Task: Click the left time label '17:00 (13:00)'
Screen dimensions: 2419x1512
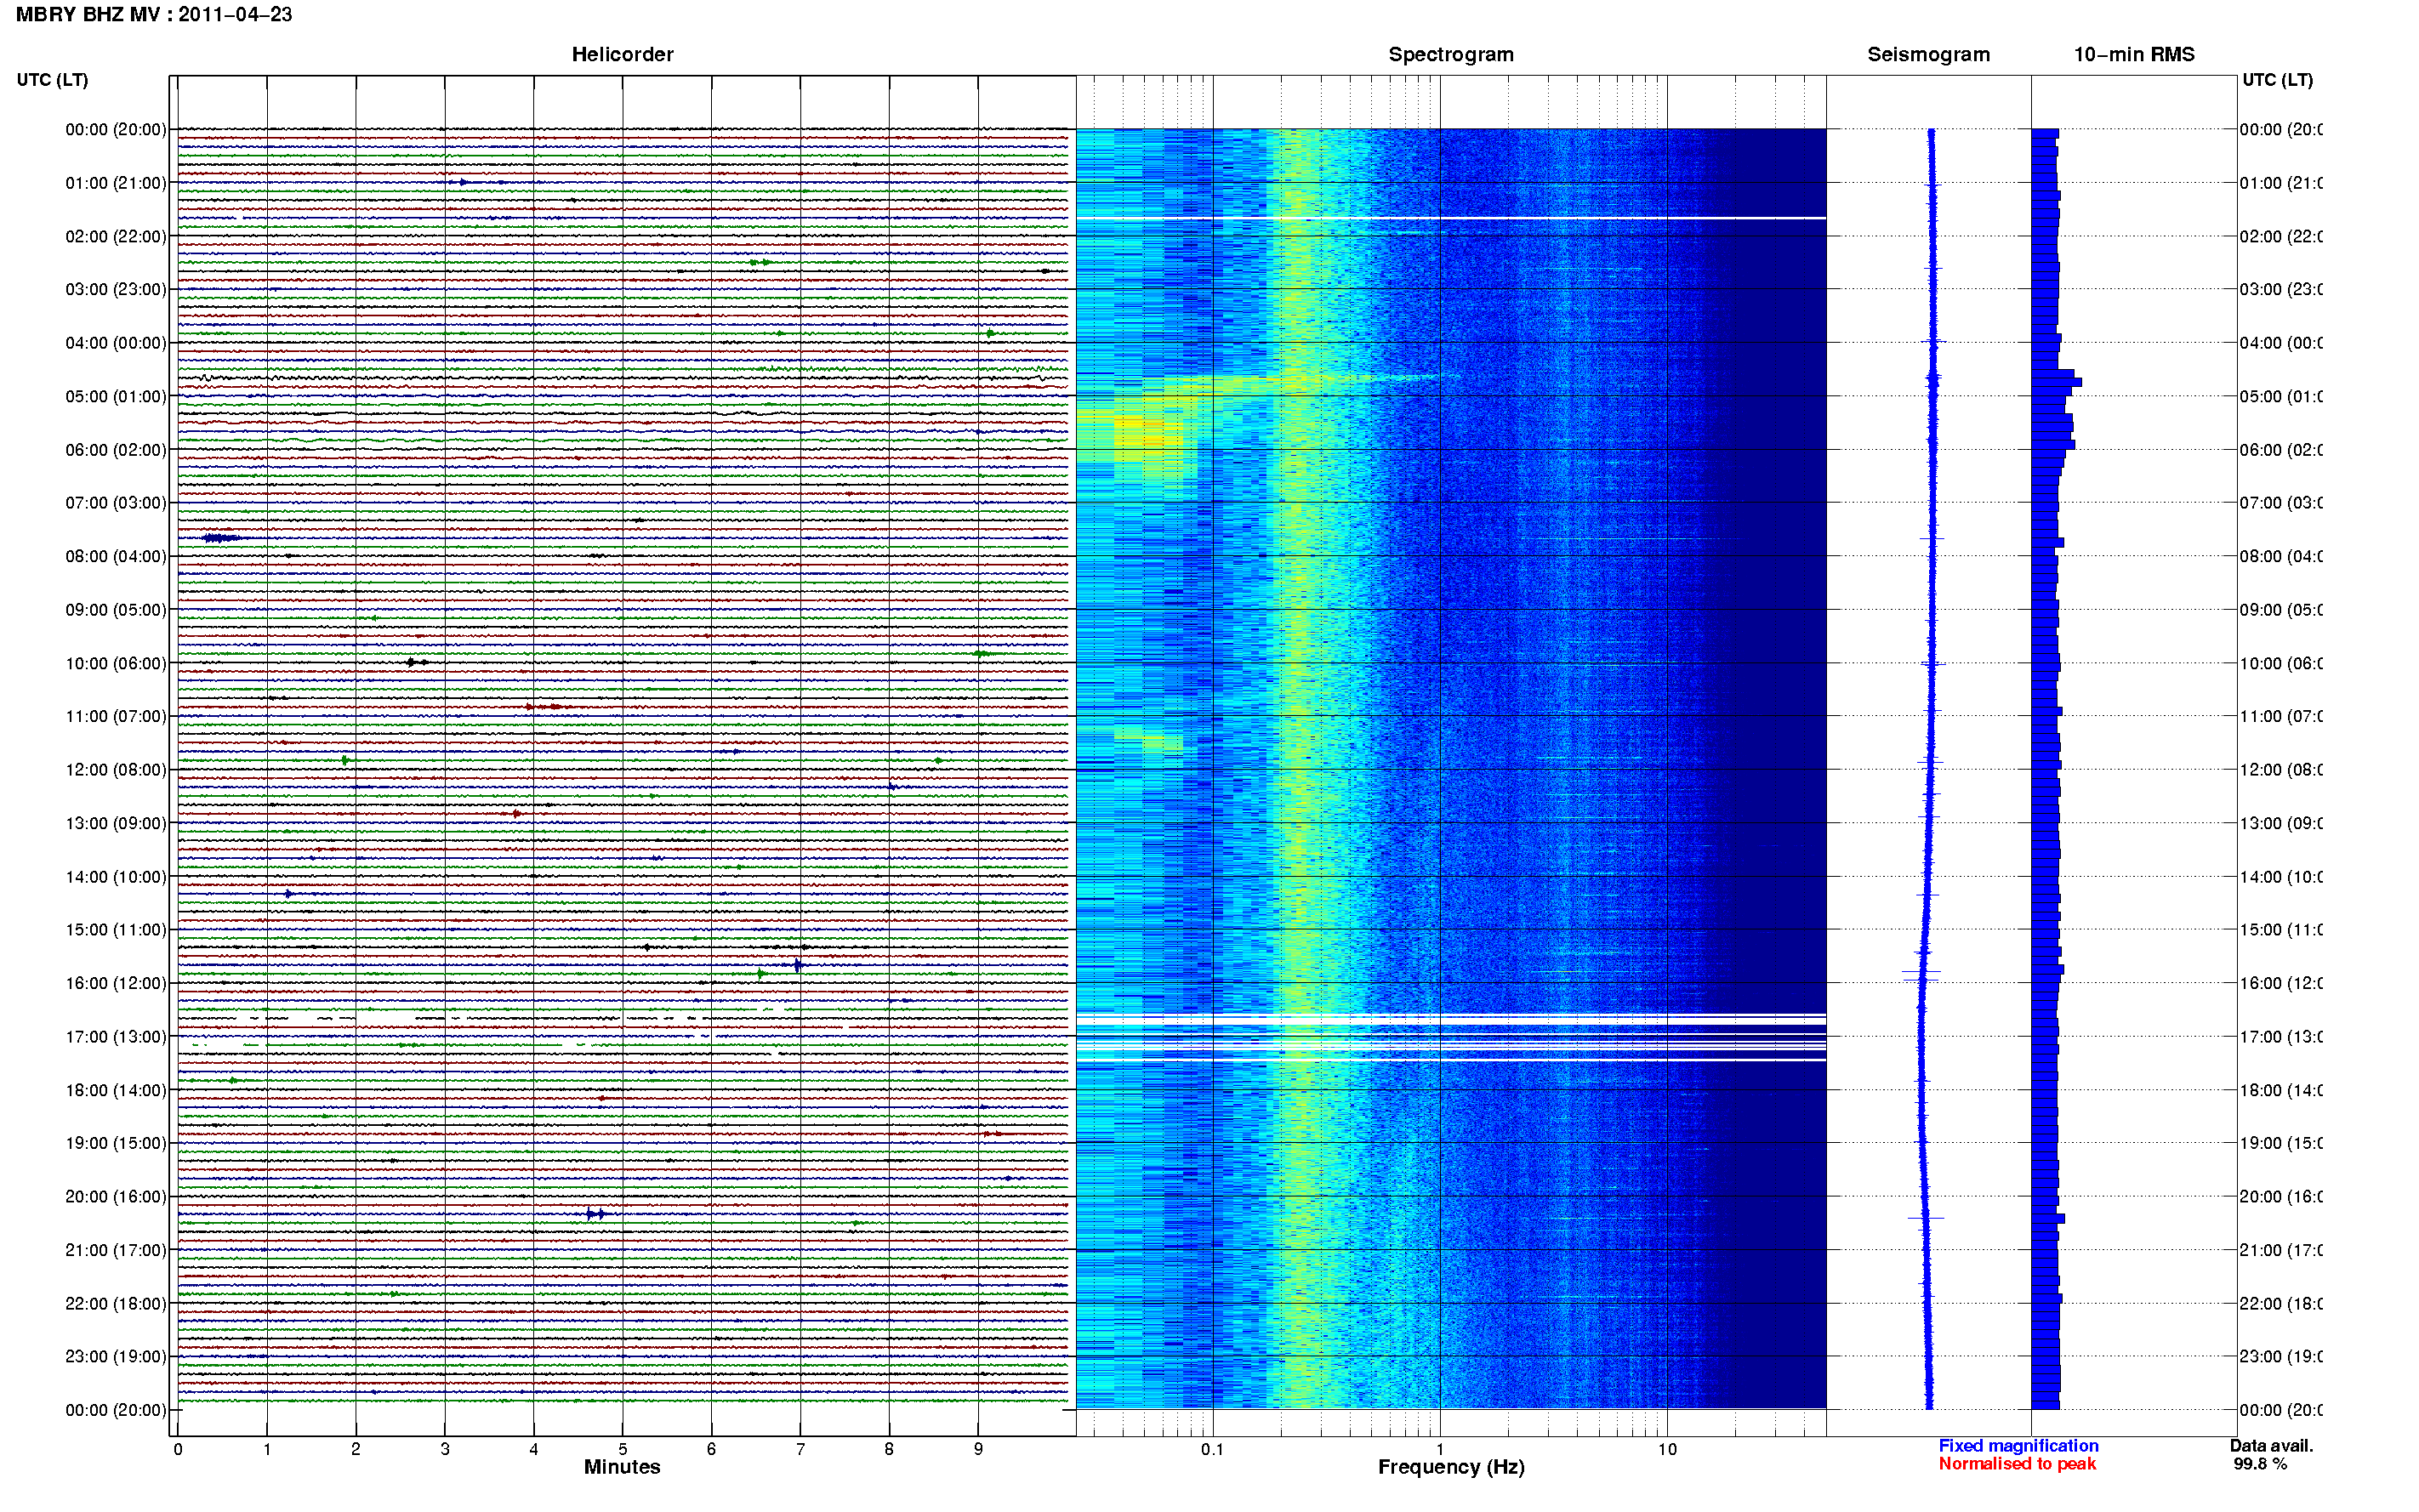Action: [x=116, y=1037]
